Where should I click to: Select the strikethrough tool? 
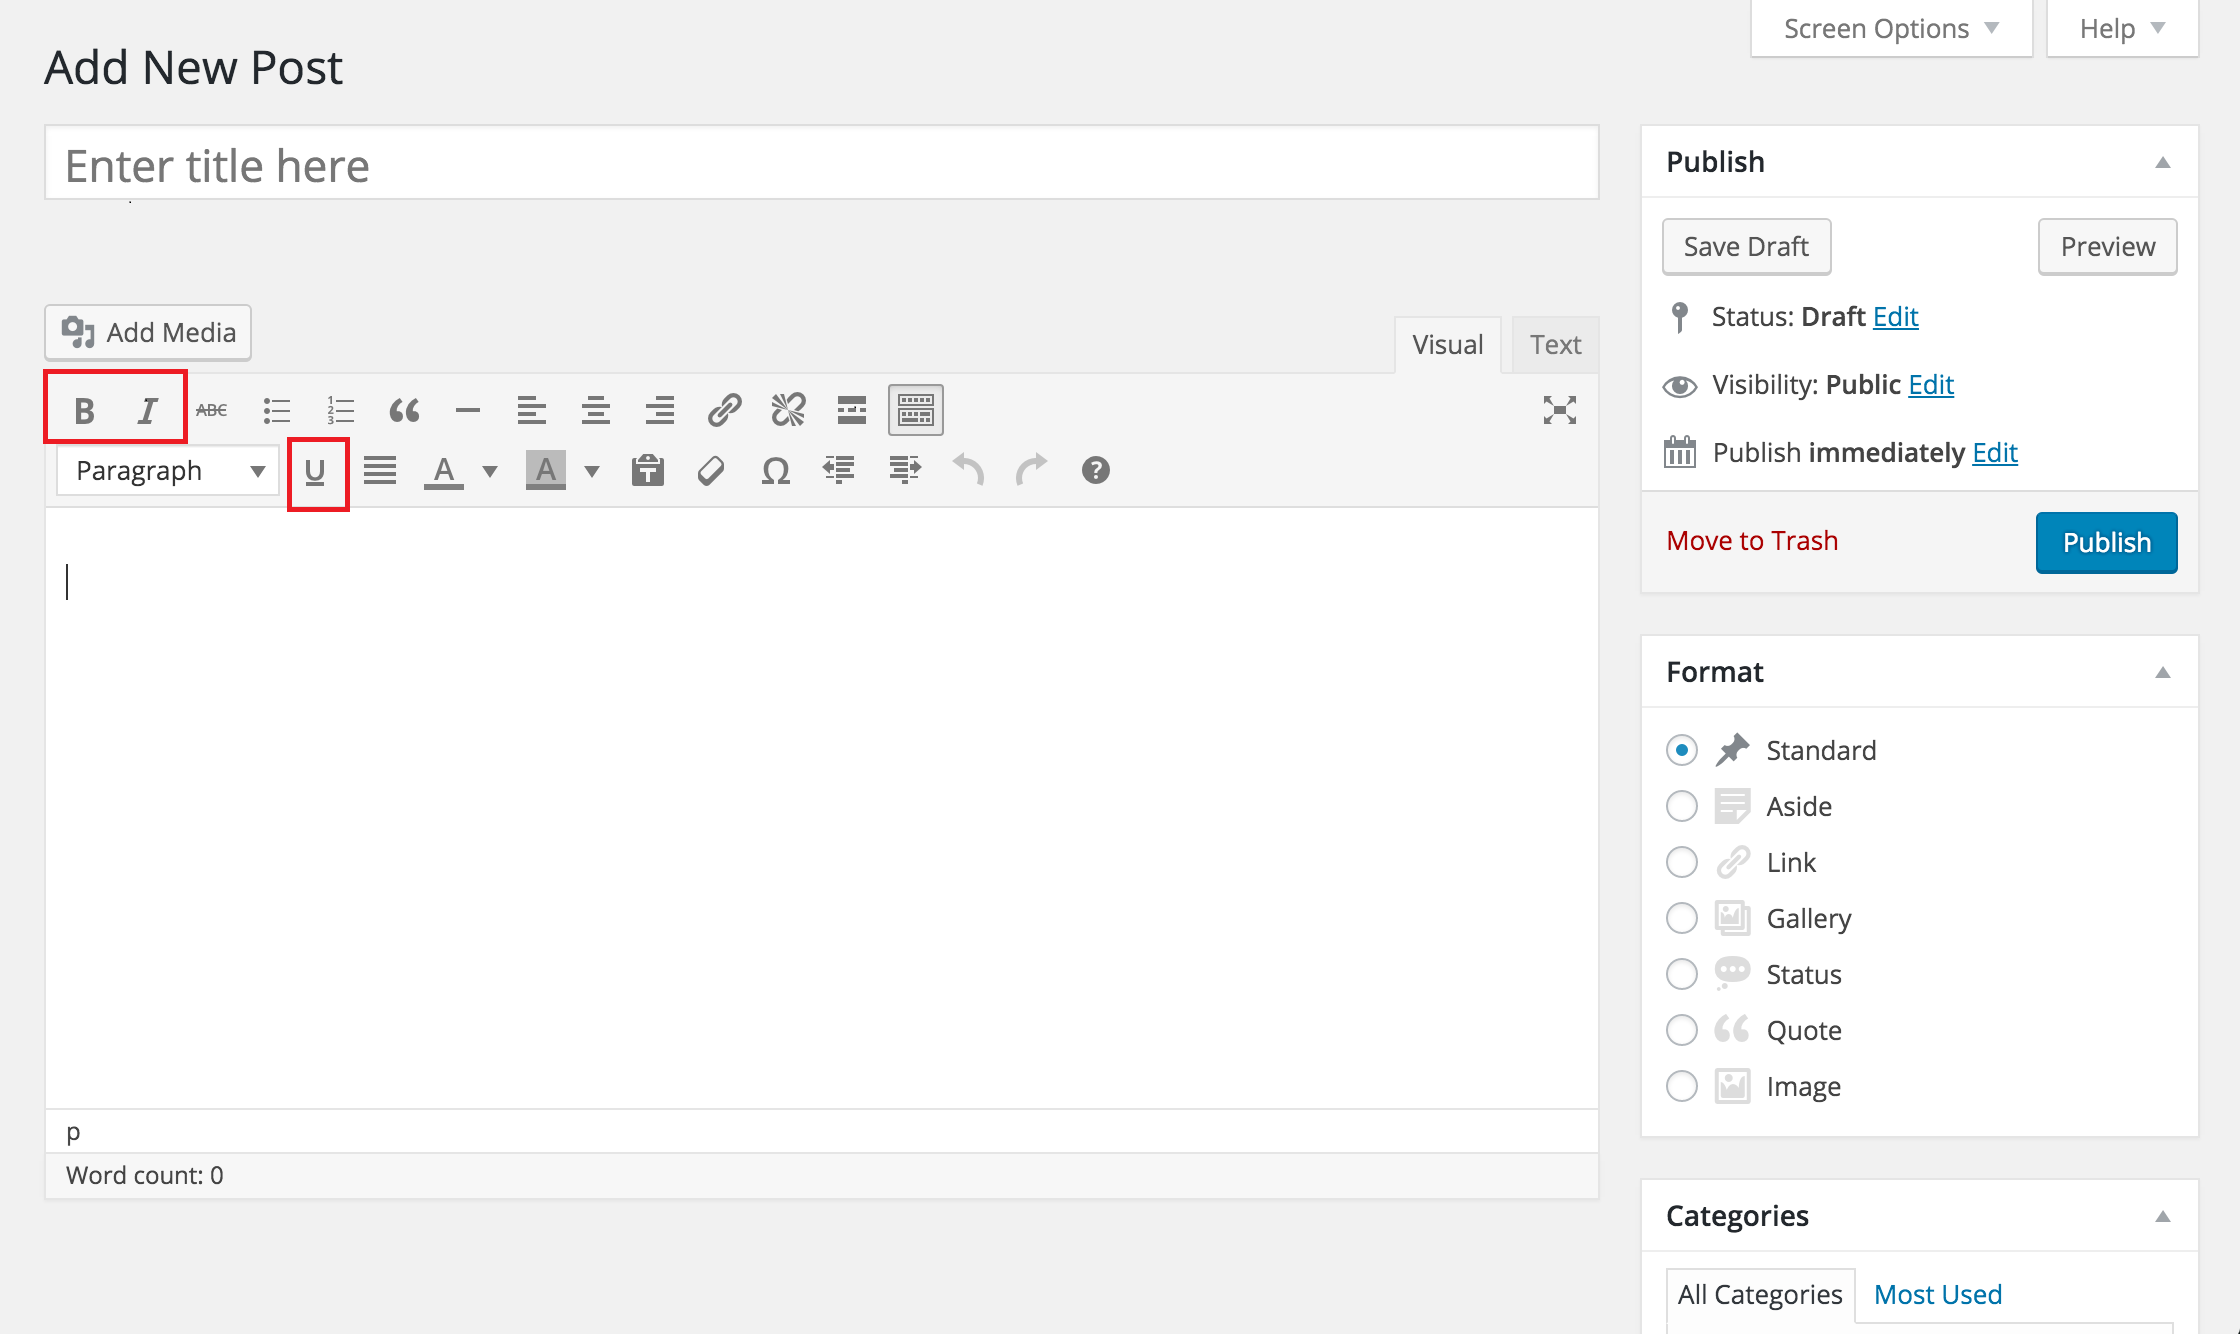pyautogui.click(x=211, y=409)
